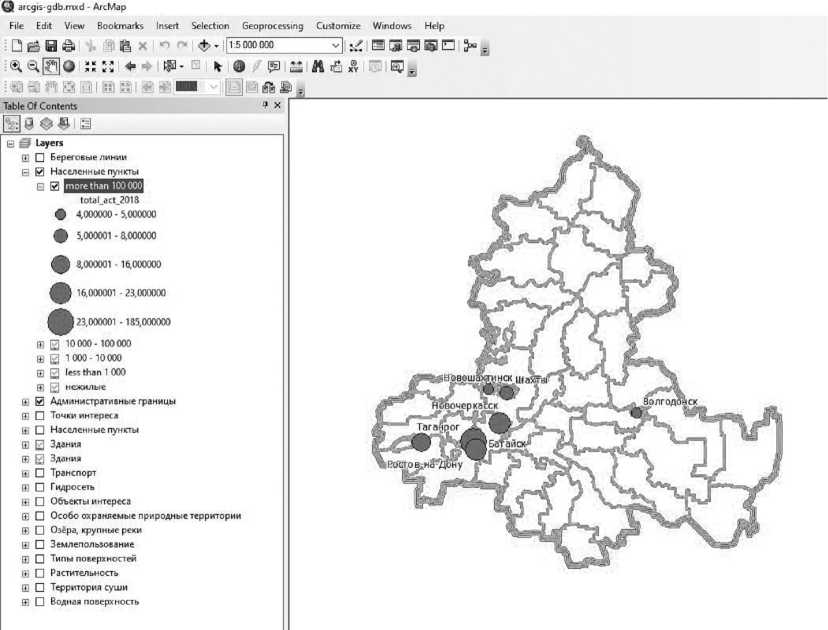Select the Zoom In tool
The image size is (828, 630).
pyautogui.click(x=16, y=67)
